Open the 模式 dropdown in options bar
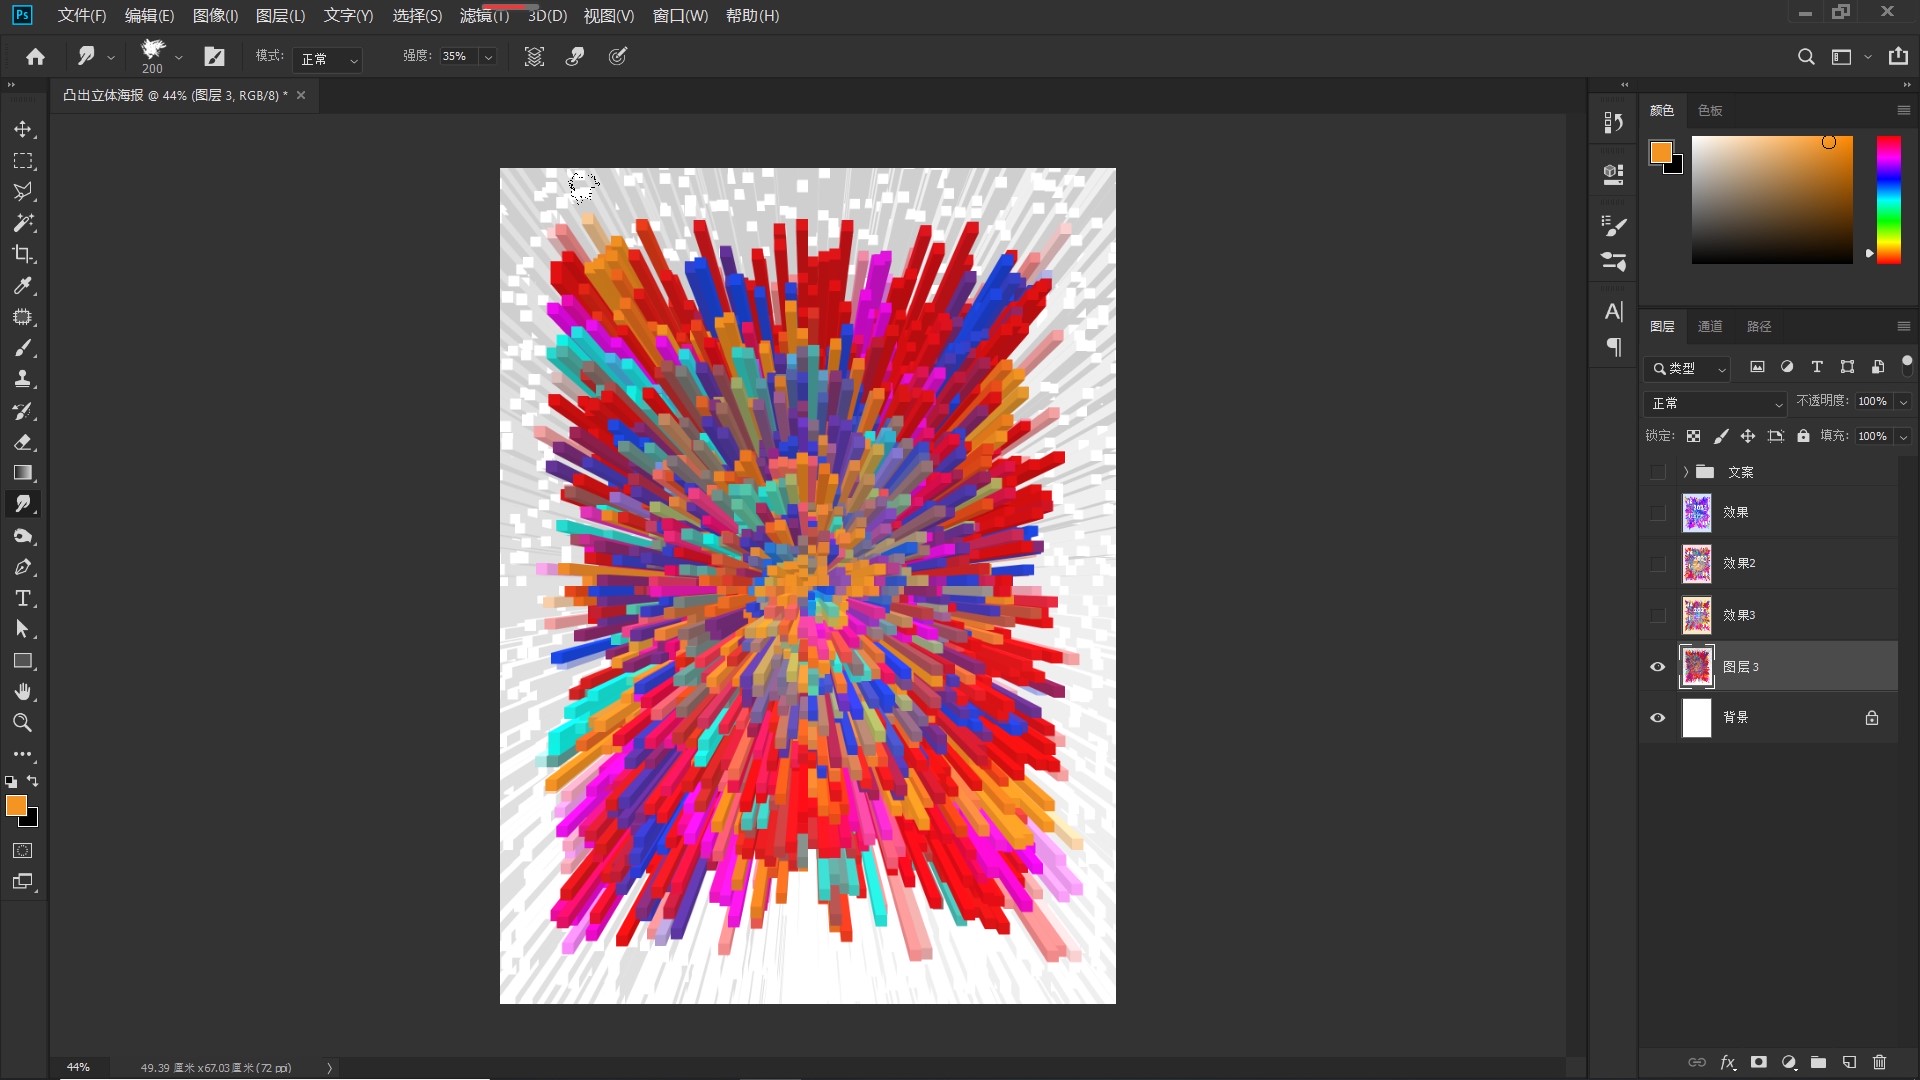 pyautogui.click(x=328, y=59)
